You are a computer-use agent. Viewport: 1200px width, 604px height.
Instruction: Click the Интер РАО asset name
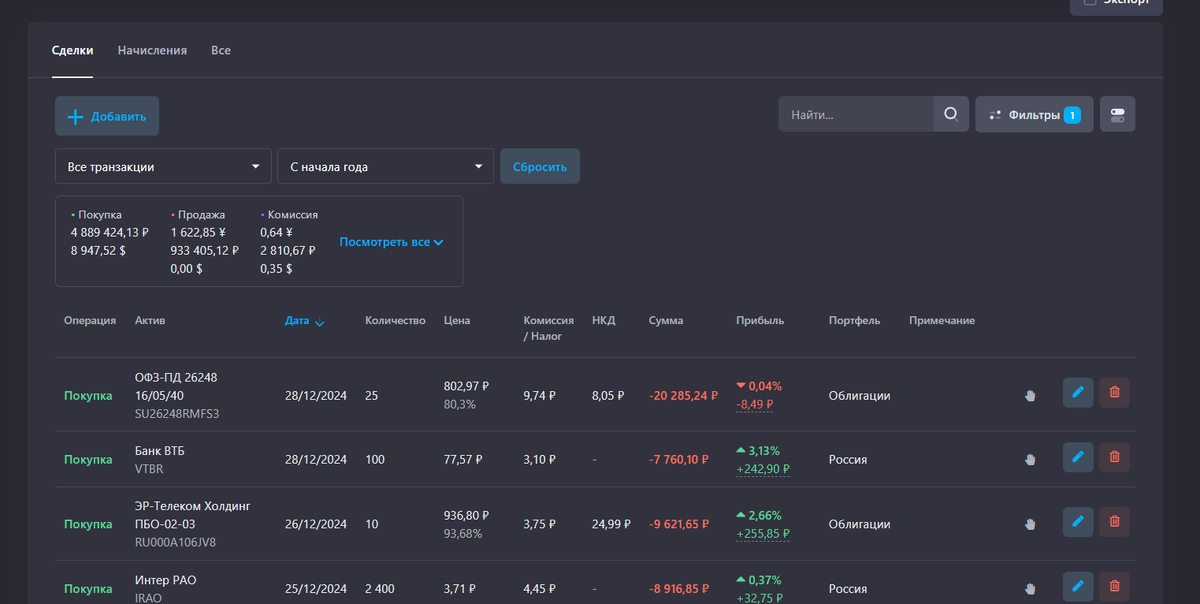coord(166,580)
